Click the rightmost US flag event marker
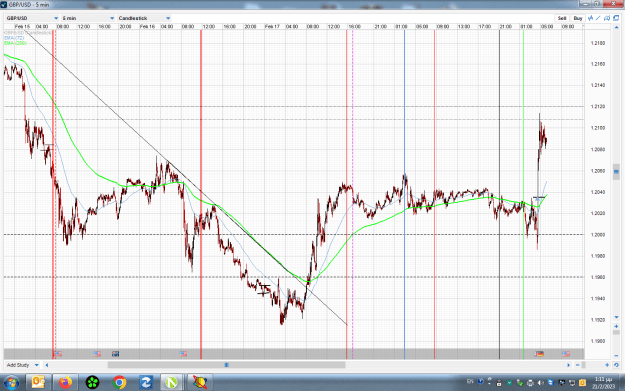 566,354
